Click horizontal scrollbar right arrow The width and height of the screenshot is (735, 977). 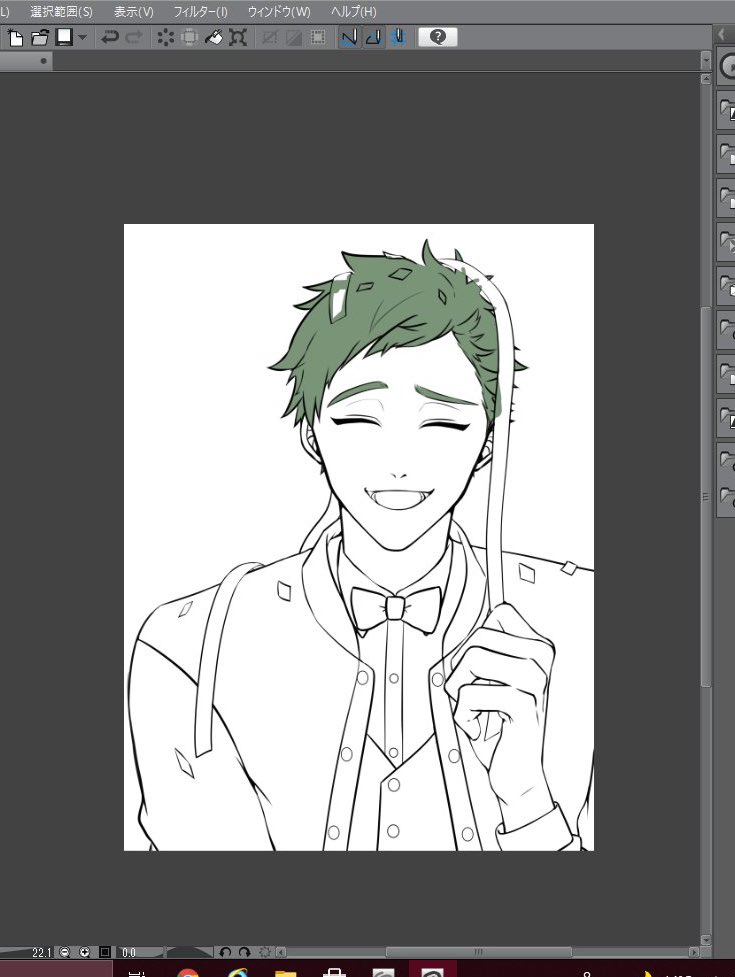[693, 952]
